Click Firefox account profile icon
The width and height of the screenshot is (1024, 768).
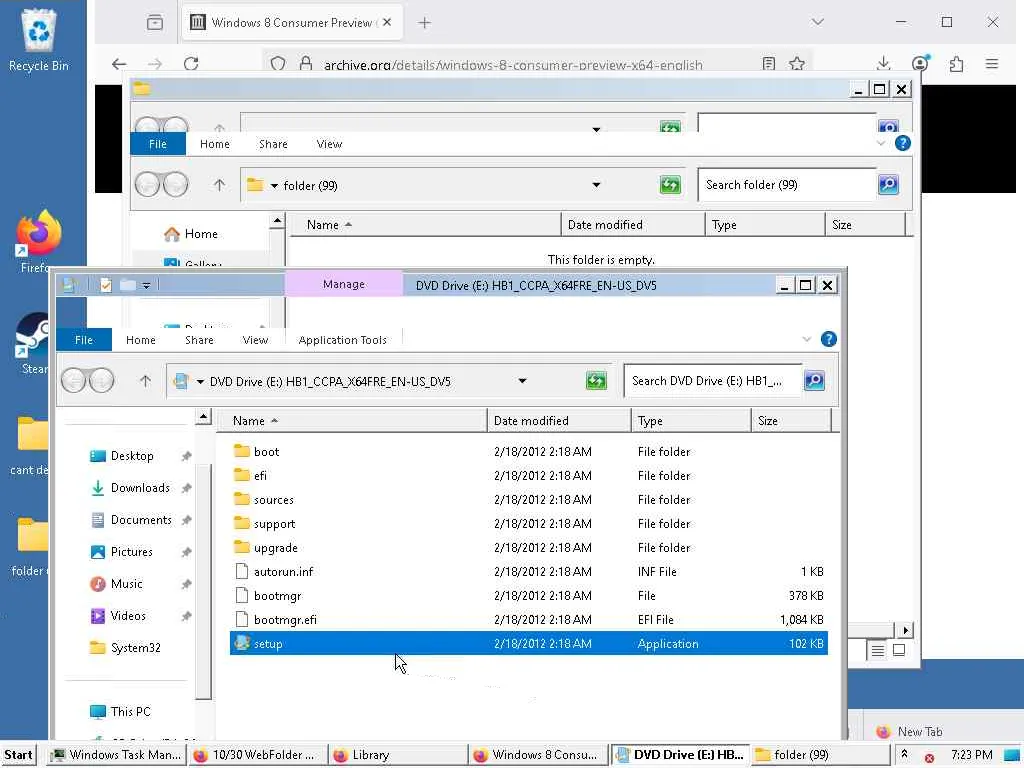[920, 63]
